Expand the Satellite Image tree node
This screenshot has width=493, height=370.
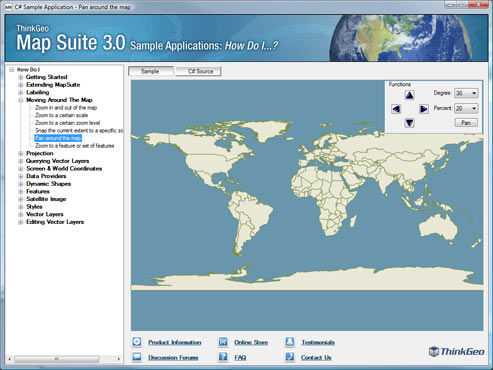tap(21, 199)
